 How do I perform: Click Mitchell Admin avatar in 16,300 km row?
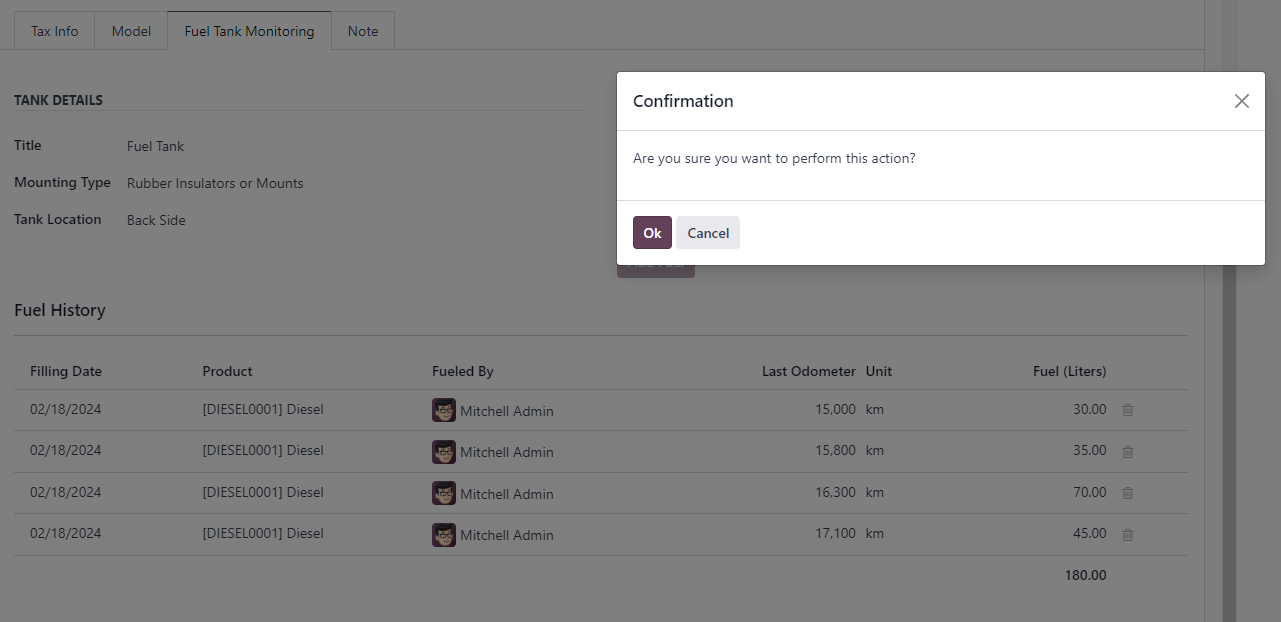(x=444, y=493)
